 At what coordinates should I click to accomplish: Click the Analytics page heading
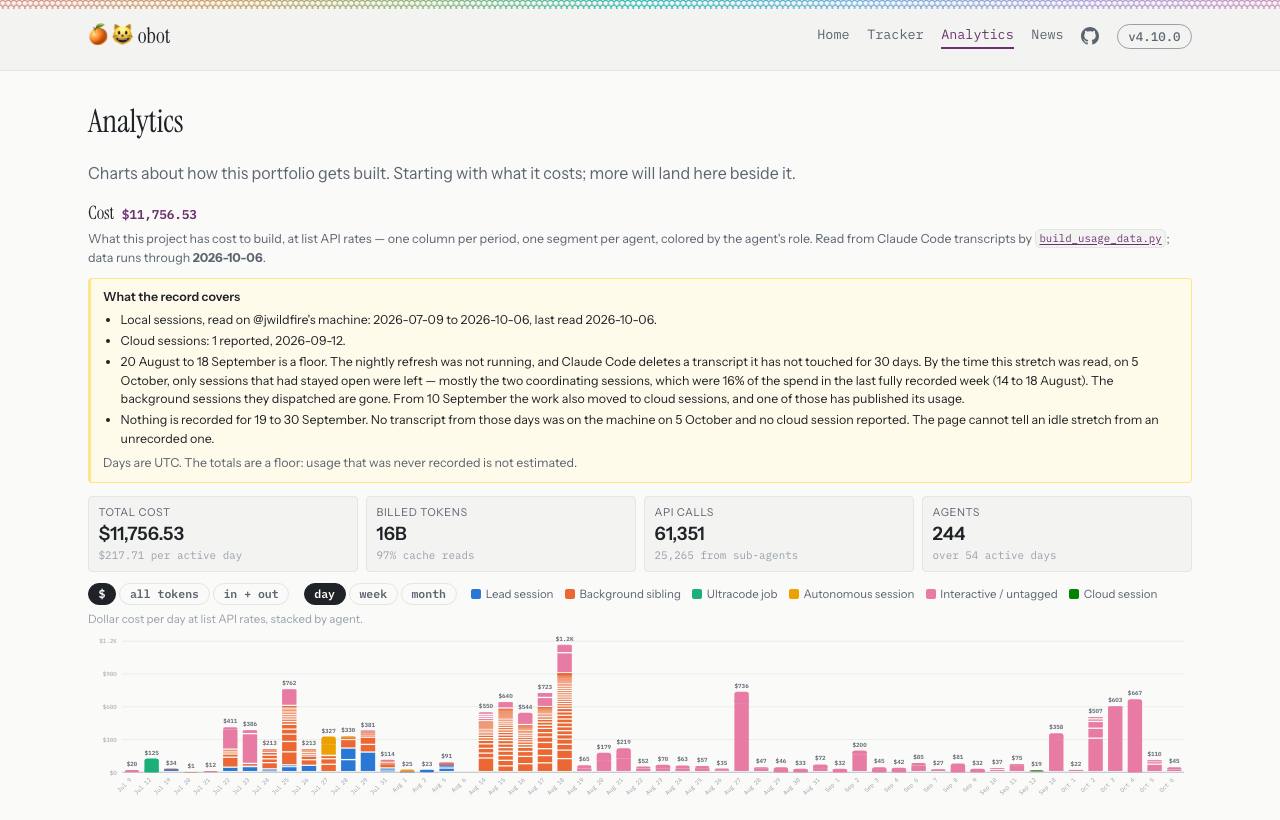click(136, 122)
